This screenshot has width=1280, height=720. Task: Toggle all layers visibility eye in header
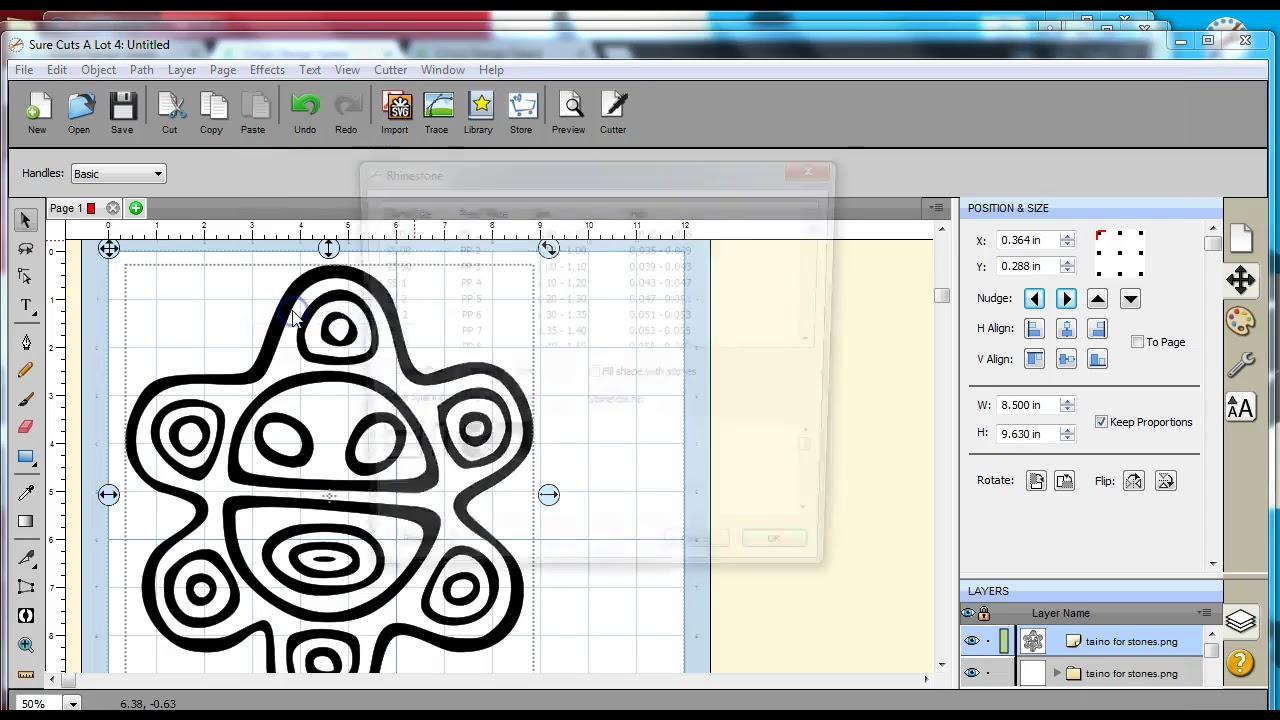click(968, 613)
